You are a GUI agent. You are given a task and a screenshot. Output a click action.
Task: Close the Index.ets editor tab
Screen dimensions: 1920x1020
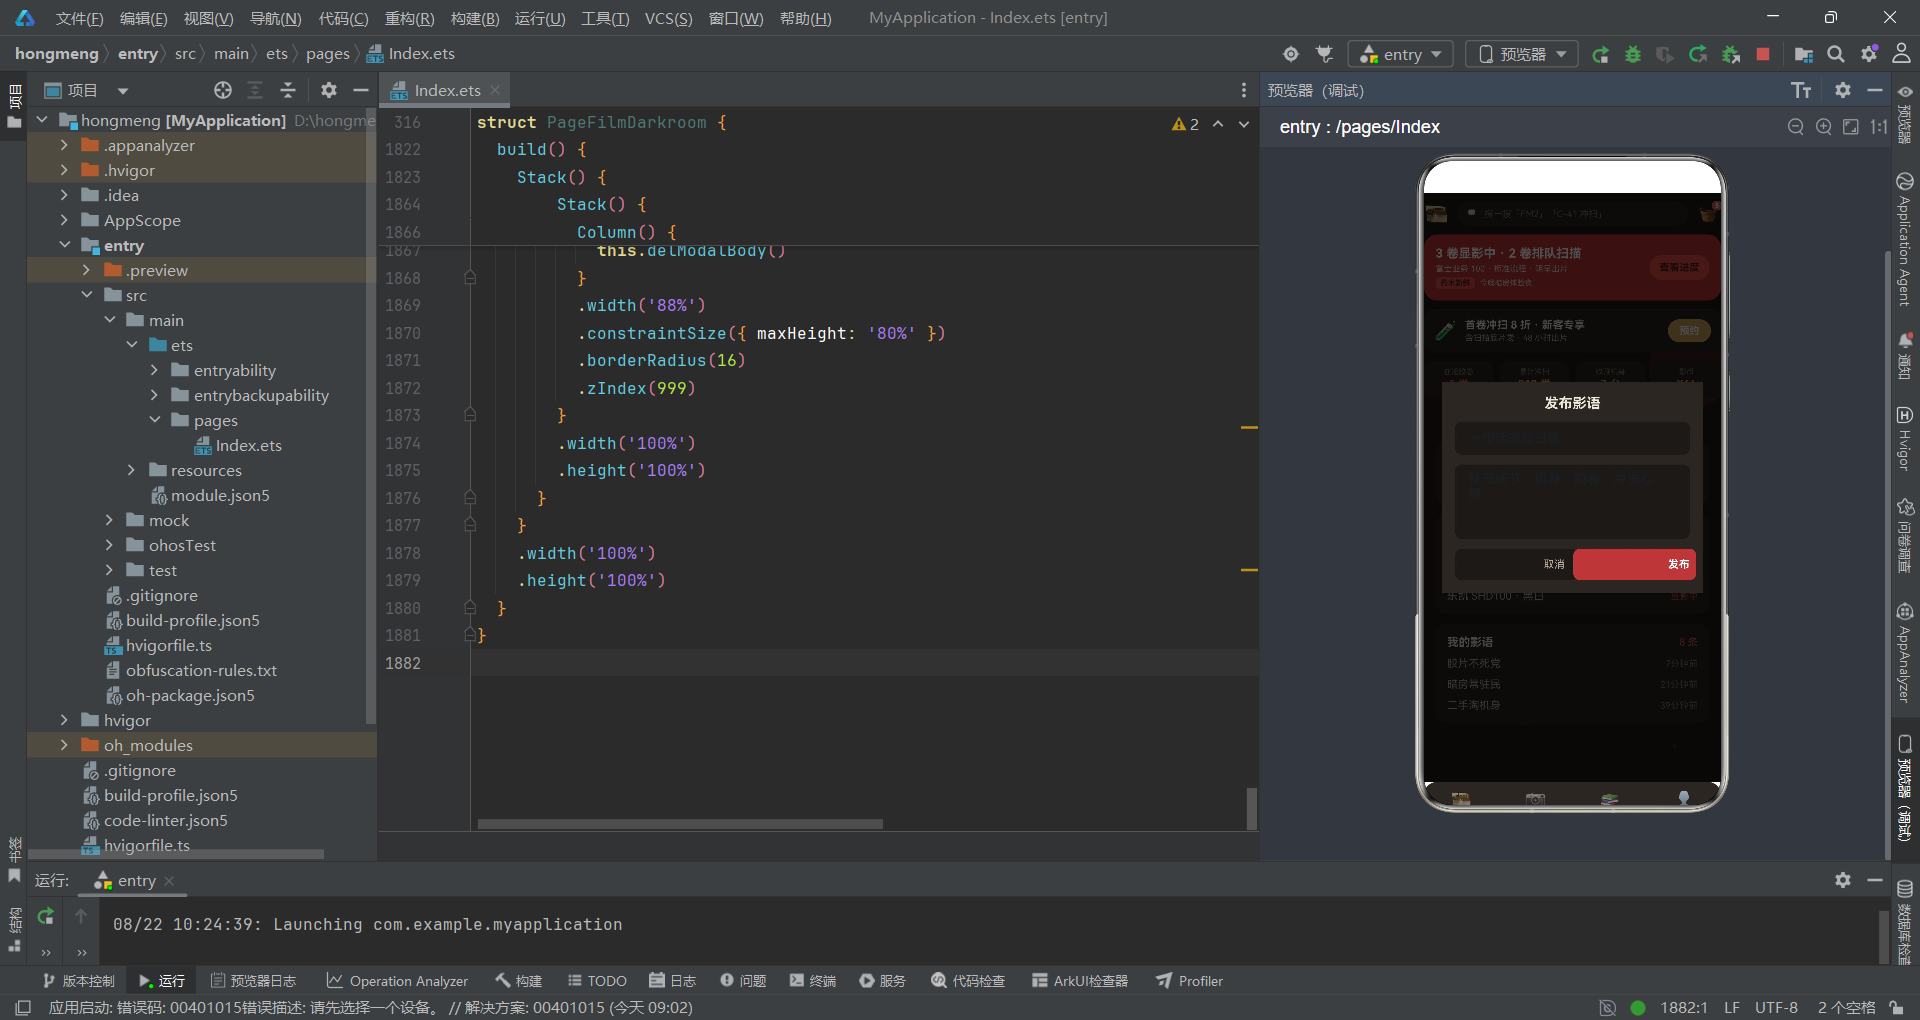pyautogui.click(x=495, y=90)
